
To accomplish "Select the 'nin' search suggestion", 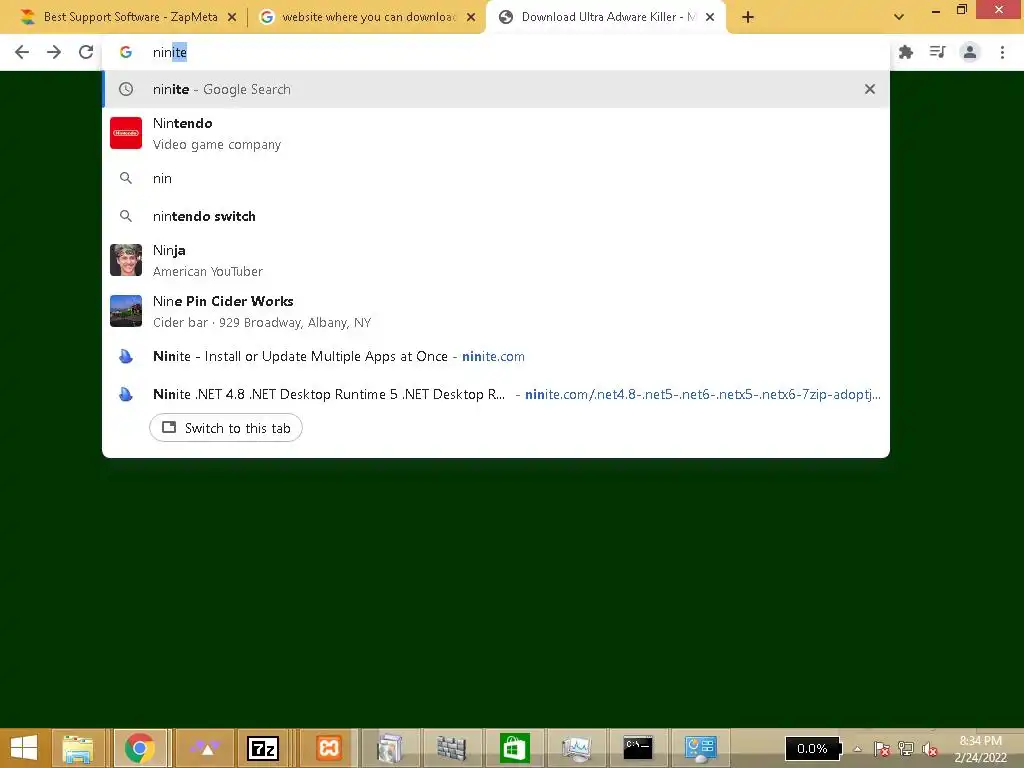I will click(x=496, y=178).
